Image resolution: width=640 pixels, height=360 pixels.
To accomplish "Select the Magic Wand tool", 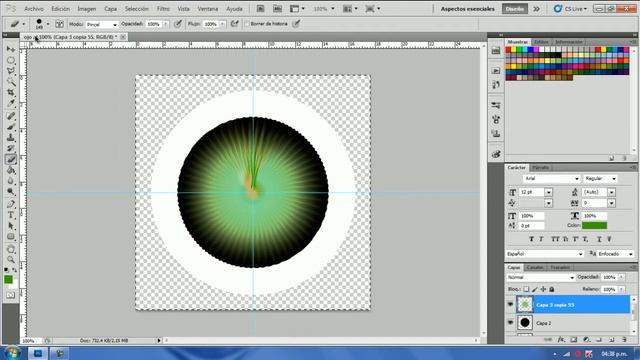I will 11,82.
